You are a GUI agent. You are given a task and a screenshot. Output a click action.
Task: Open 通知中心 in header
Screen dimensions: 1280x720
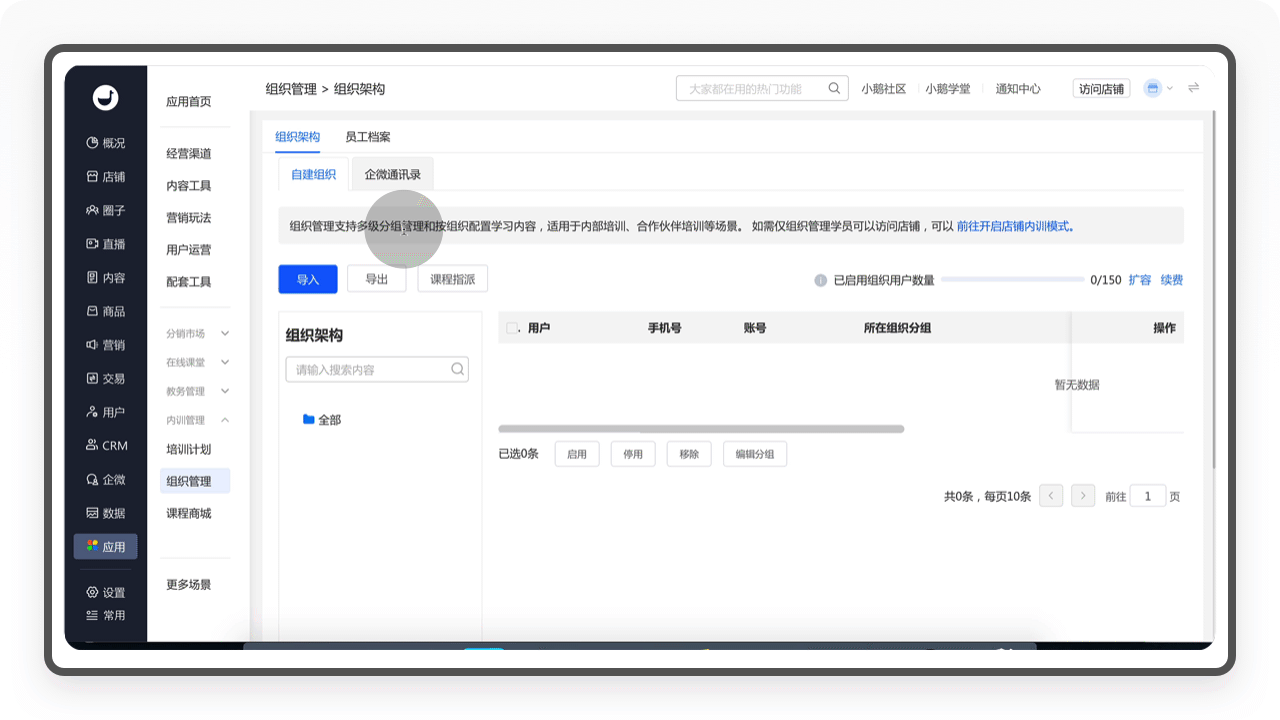[x=1018, y=88]
